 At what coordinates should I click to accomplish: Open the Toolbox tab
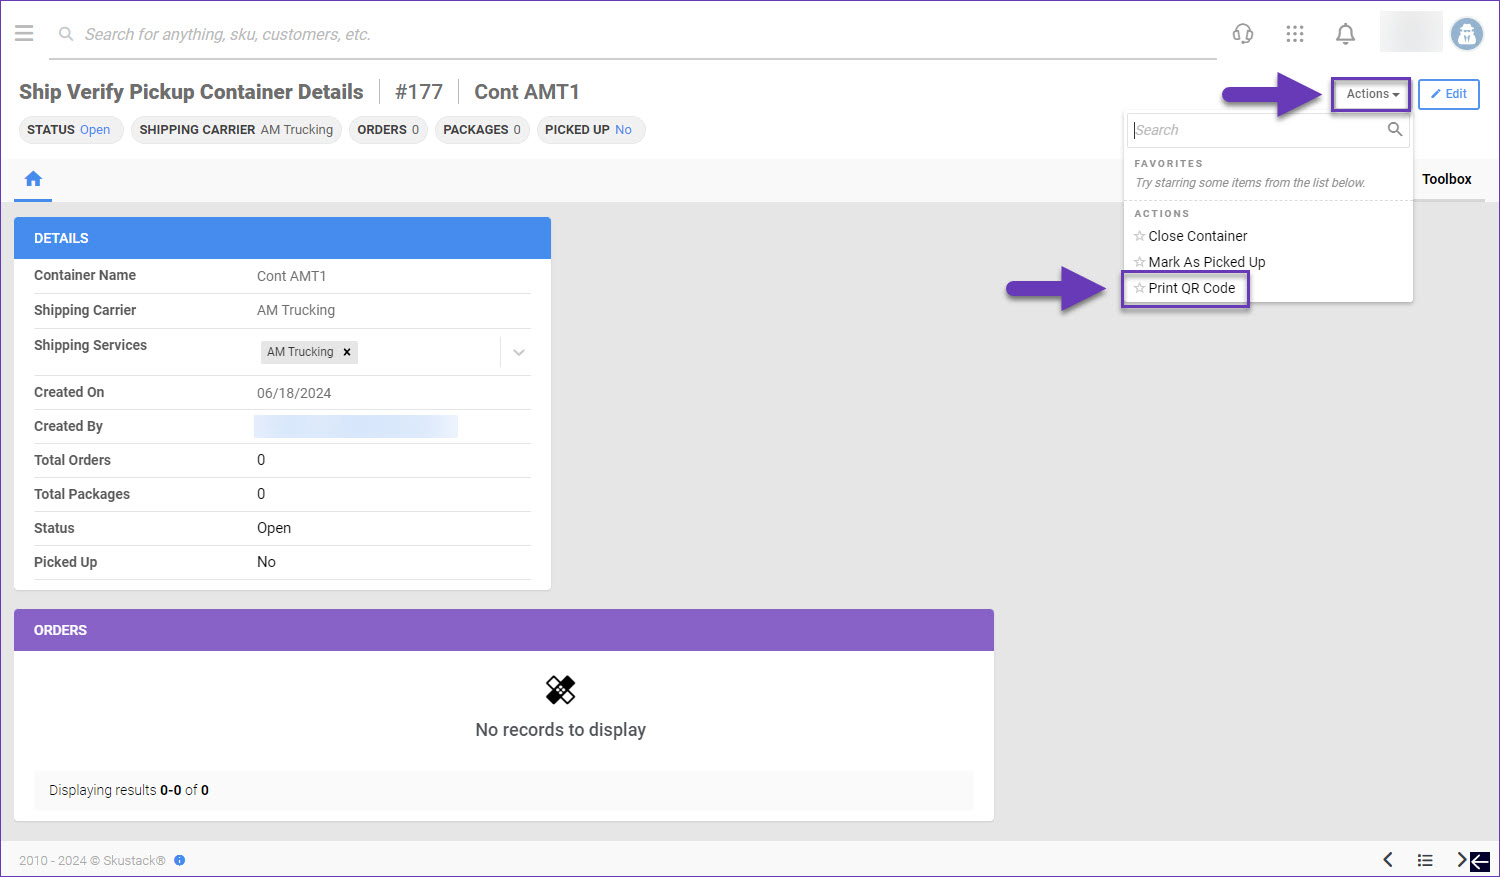pos(1446,179)
